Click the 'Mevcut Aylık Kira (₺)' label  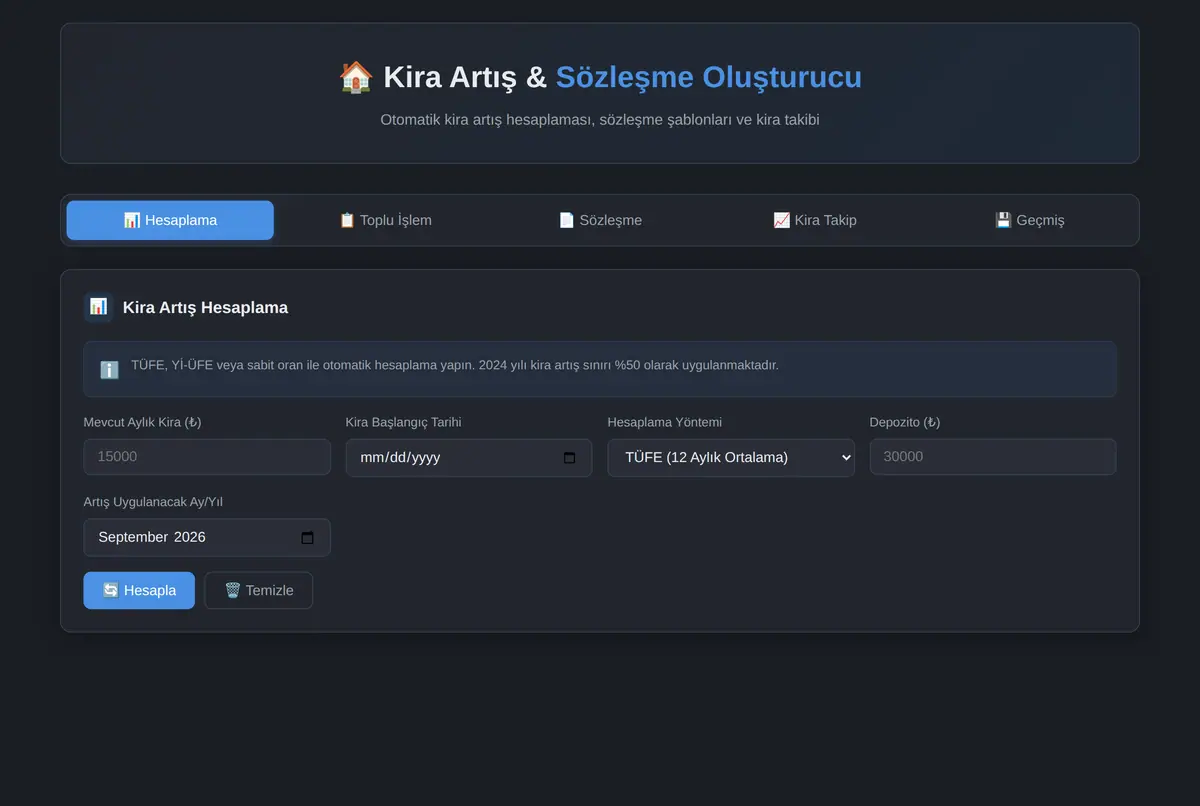[x=142, y=422]
